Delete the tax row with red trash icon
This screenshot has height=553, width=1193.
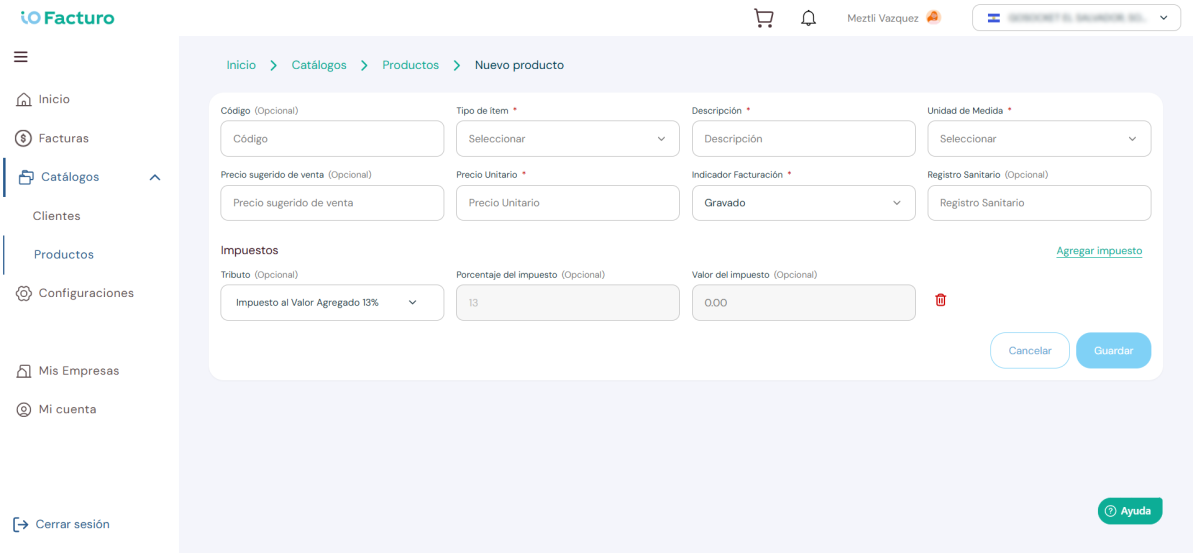[940, 300]
